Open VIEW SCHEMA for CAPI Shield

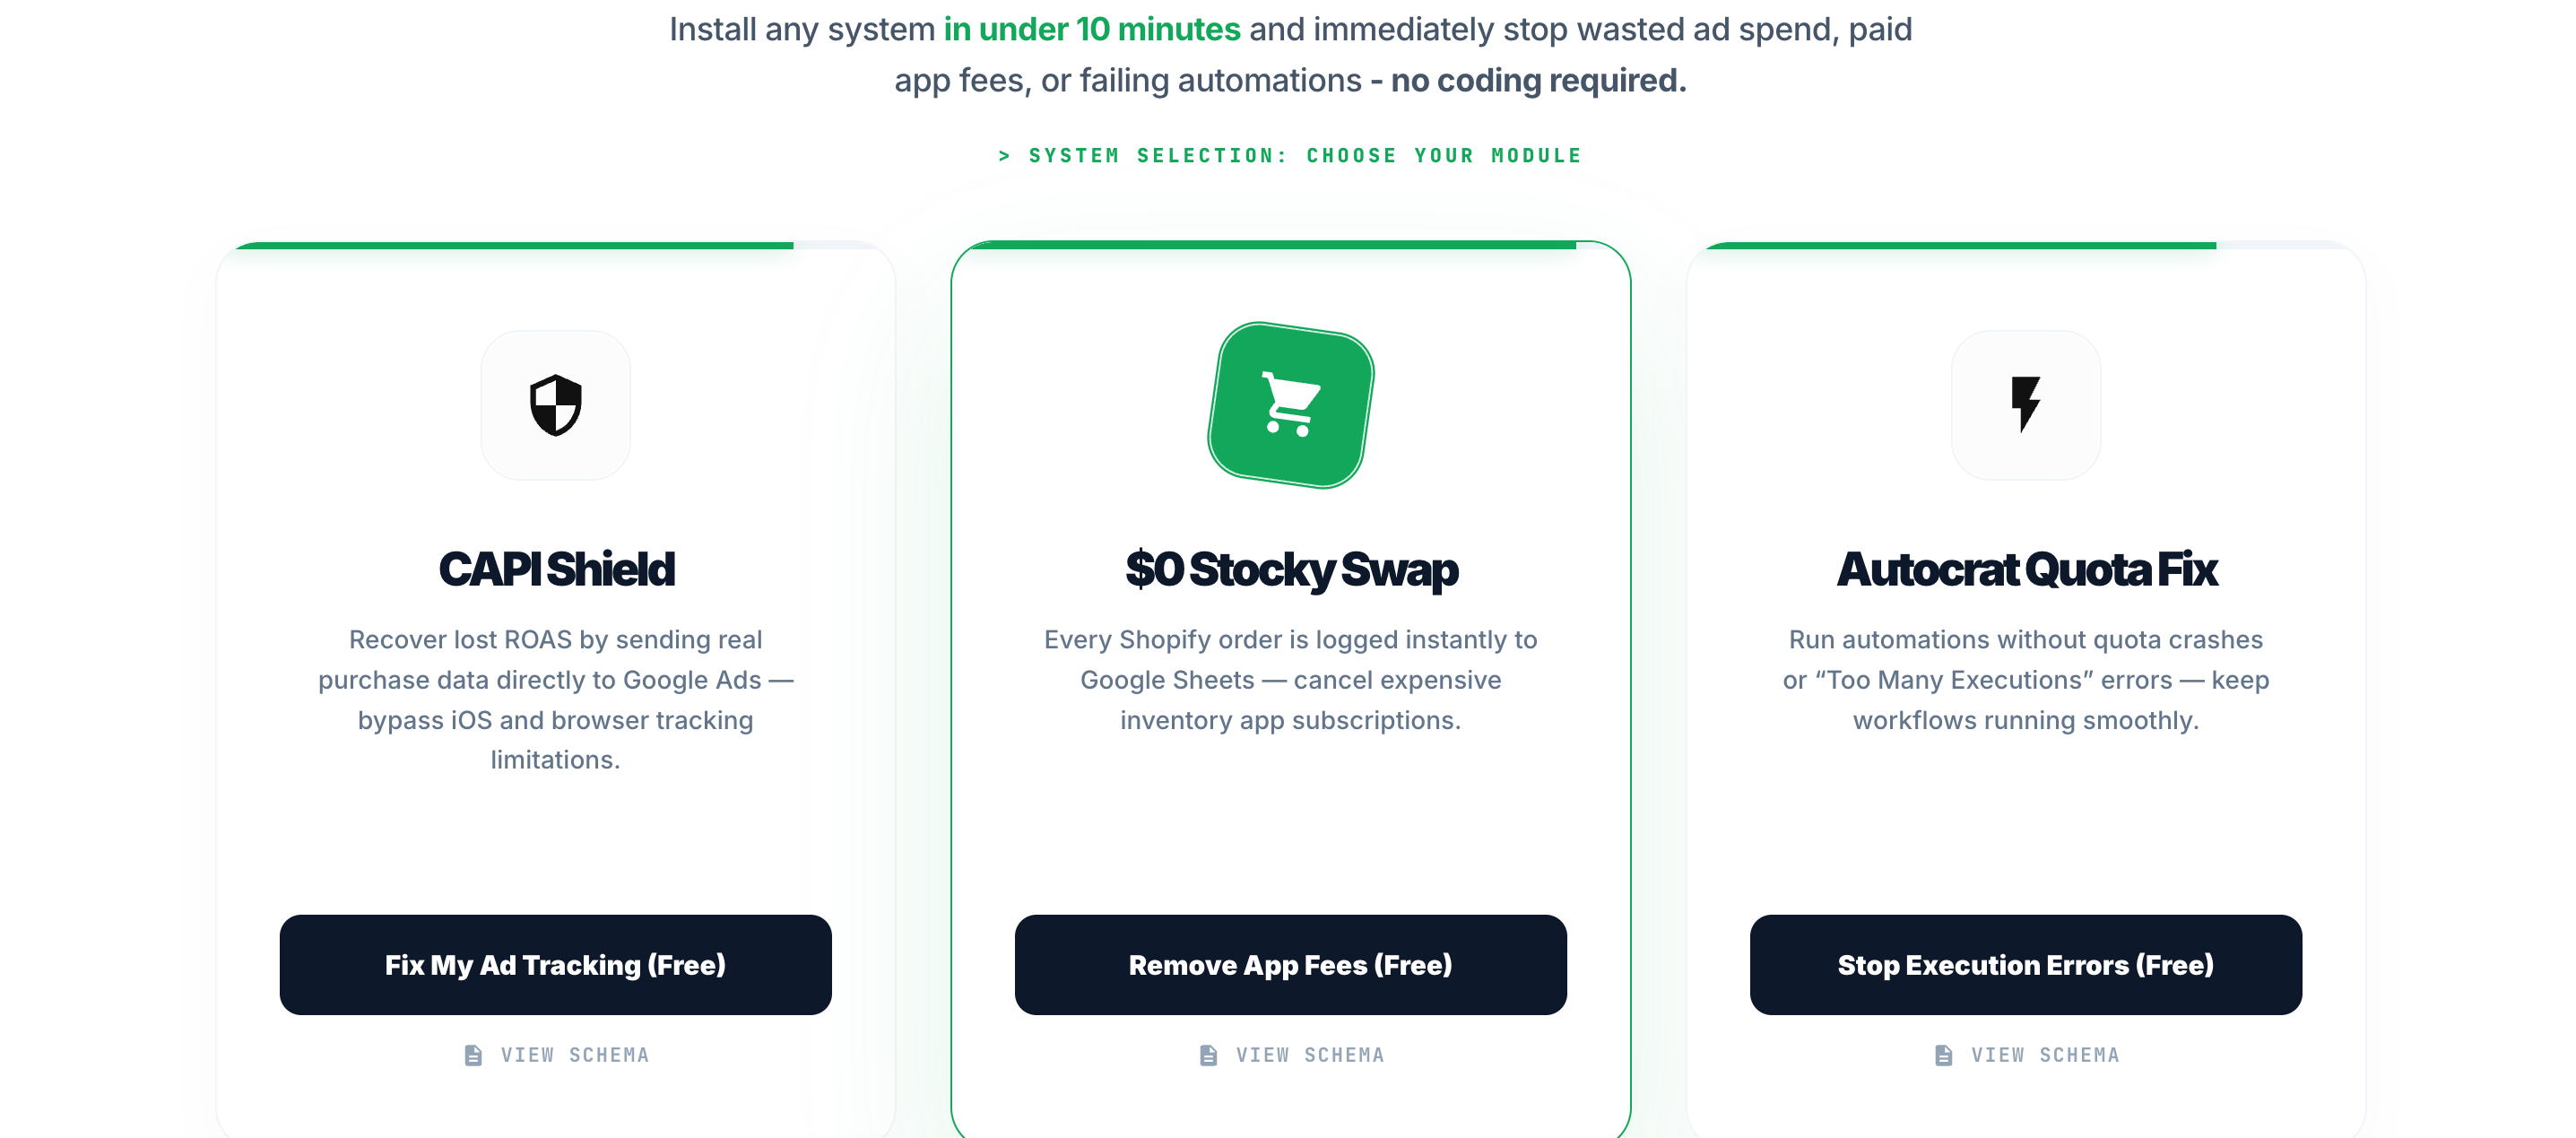575,1054
